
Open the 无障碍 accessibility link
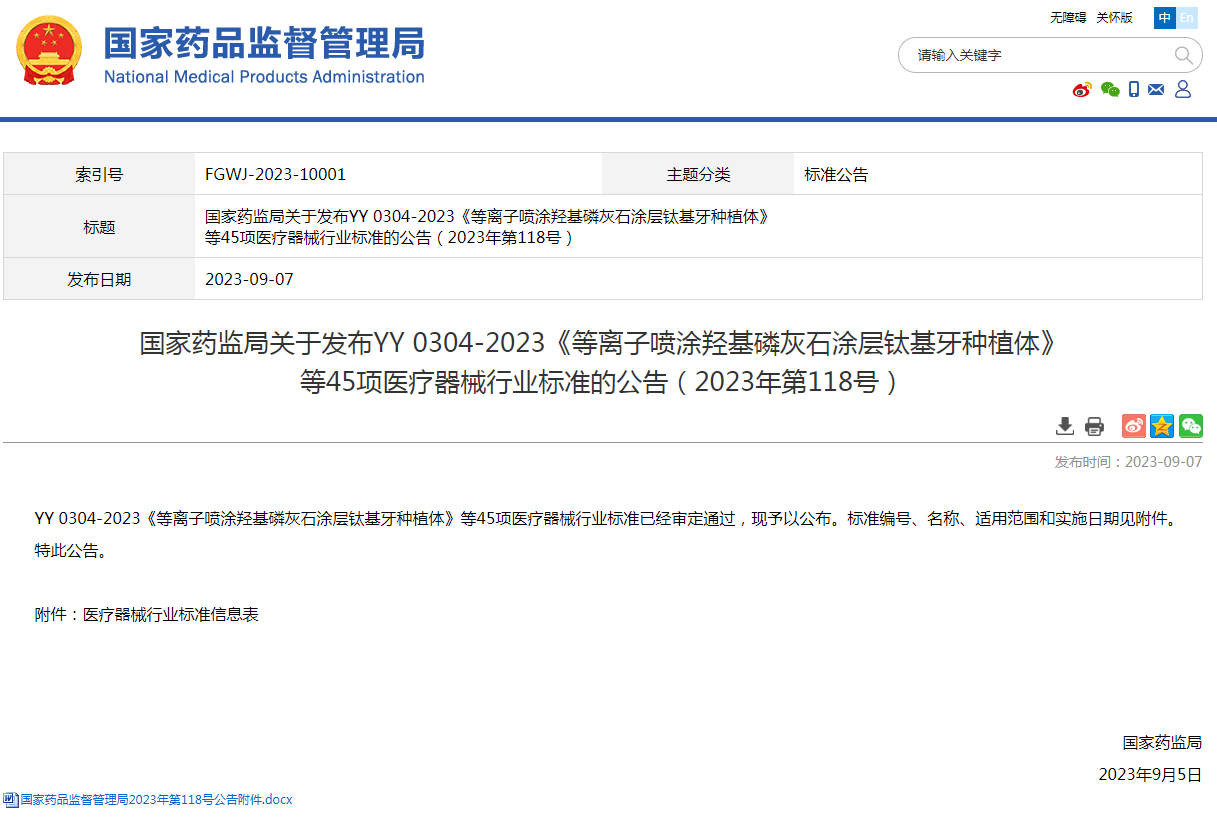(x=1068, y=18)
